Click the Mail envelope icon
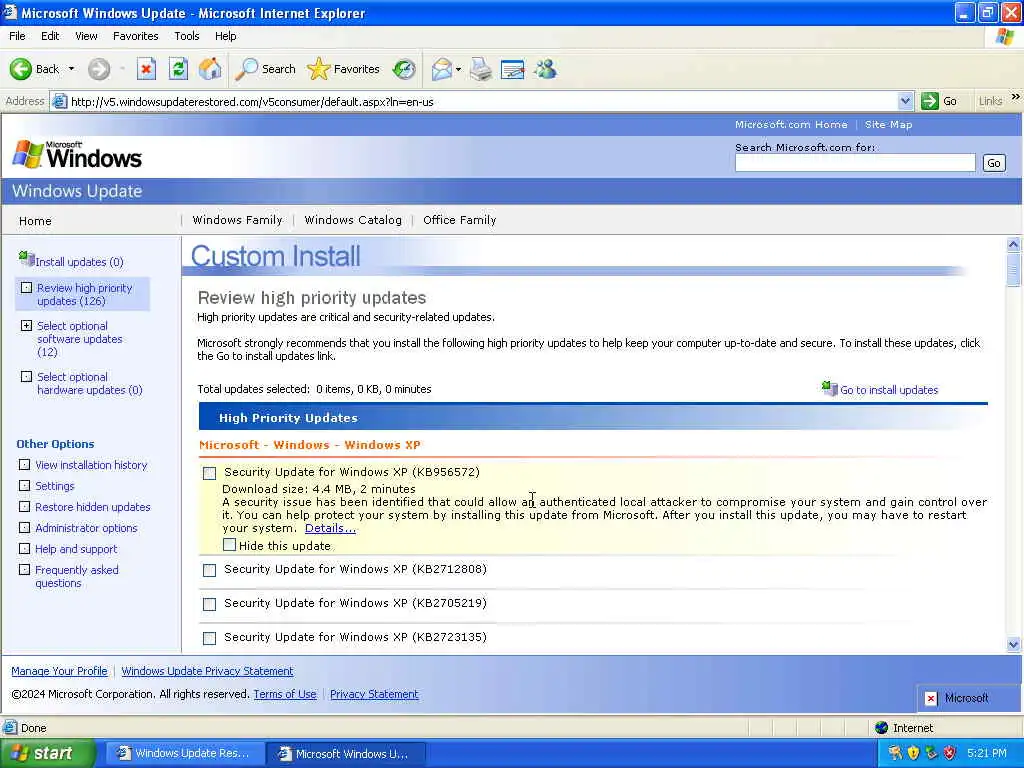Screen dimensions: 1024x768 (x=442, y=69)
